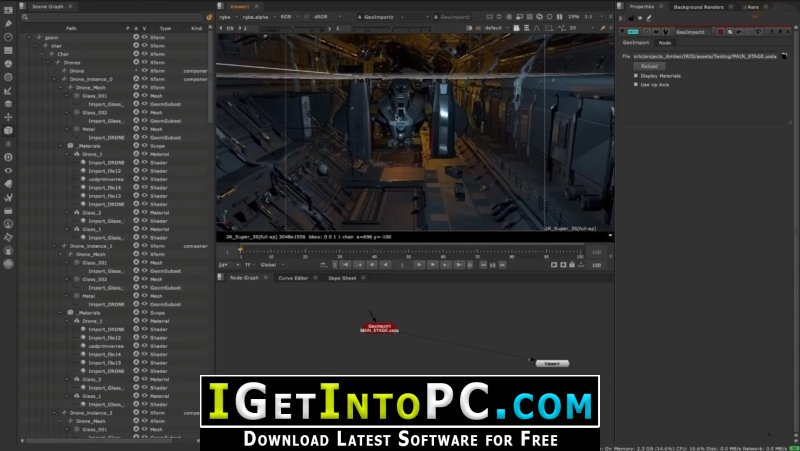
Task: Click the timeline playhead marker at frame 1
Action: (x=240, y=249)
